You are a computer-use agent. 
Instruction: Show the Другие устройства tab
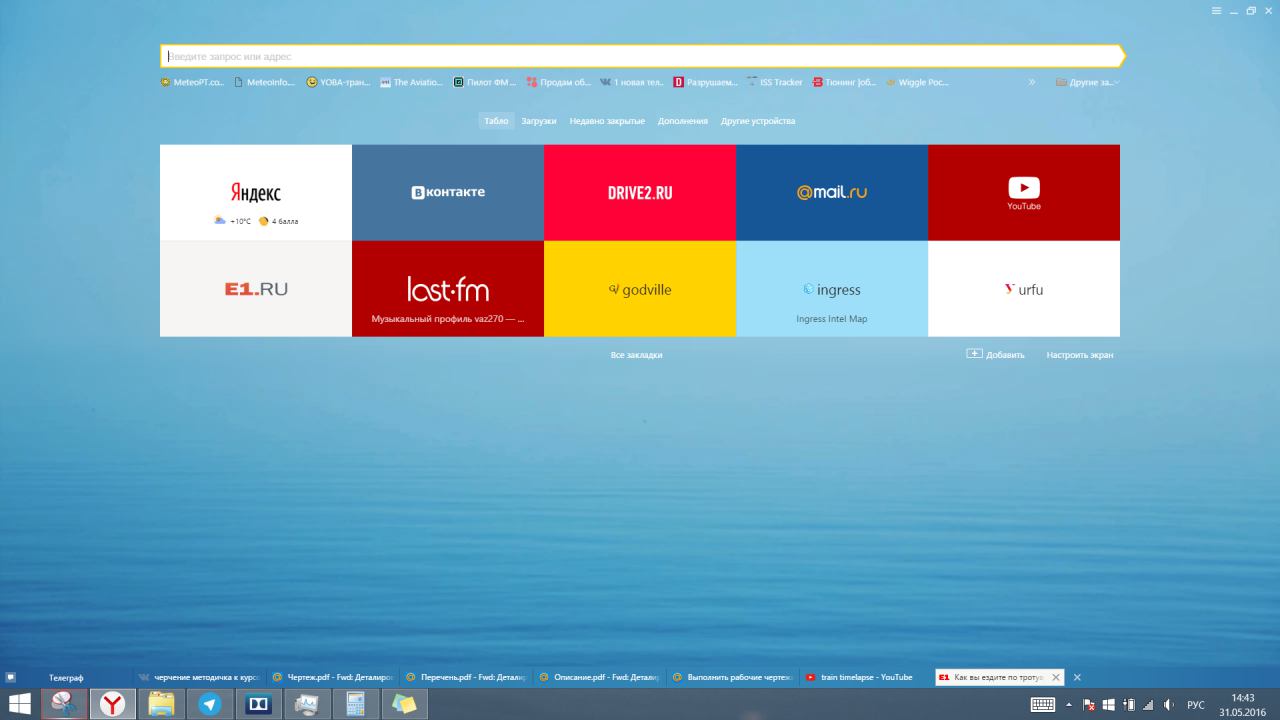tap(758, 121)
